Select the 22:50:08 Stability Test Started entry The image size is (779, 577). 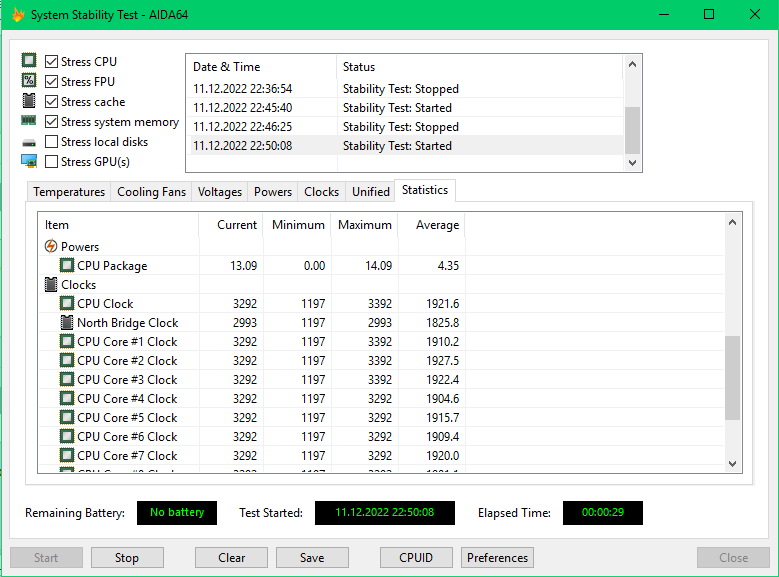click(x=405, y=146)
